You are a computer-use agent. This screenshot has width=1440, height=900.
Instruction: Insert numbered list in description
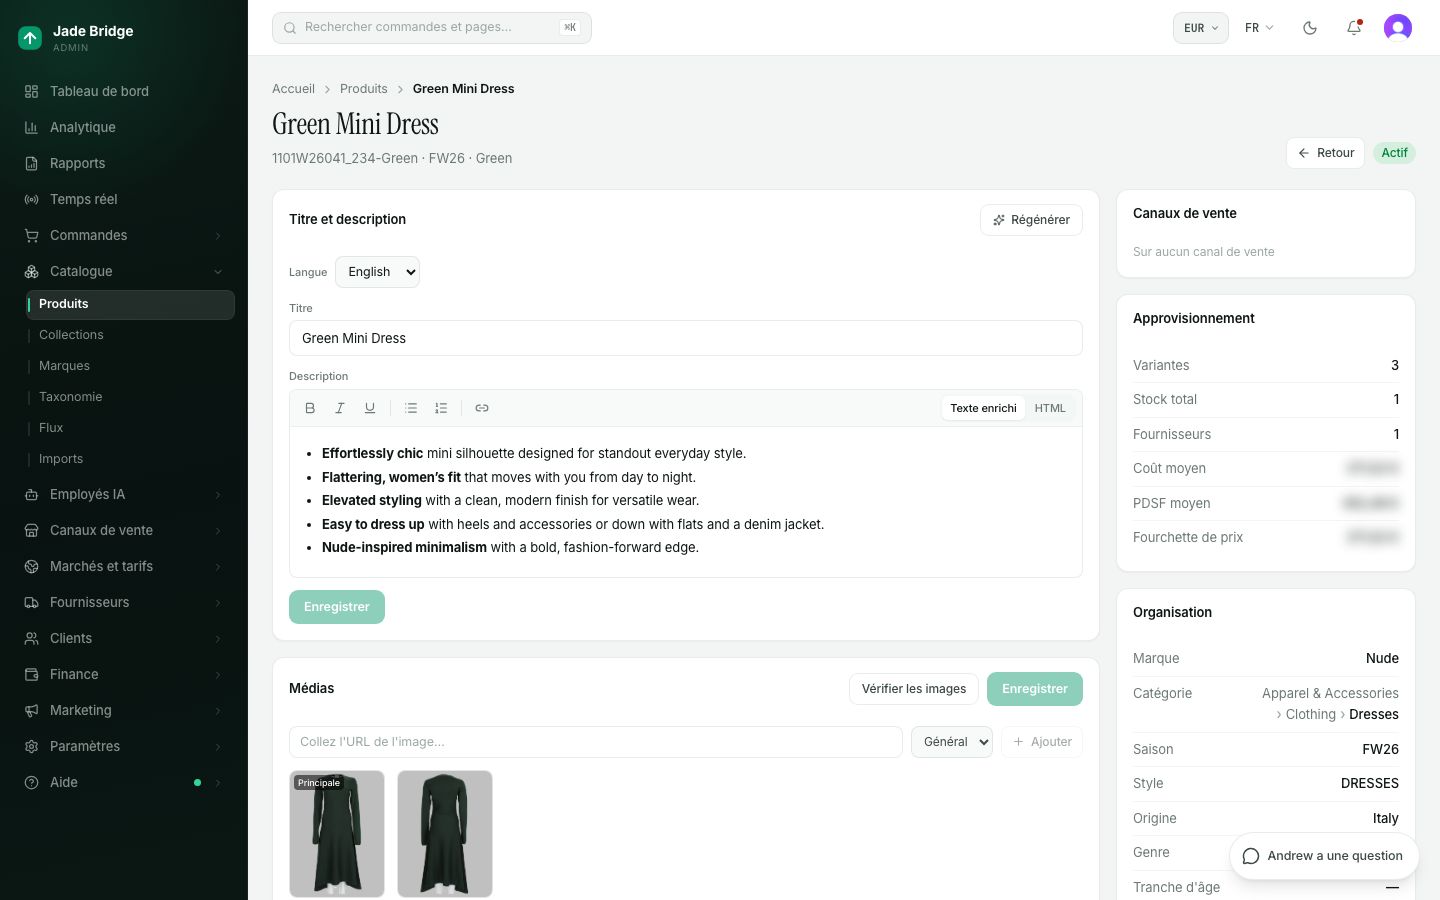pyautogui.click(x=441, y=408)
